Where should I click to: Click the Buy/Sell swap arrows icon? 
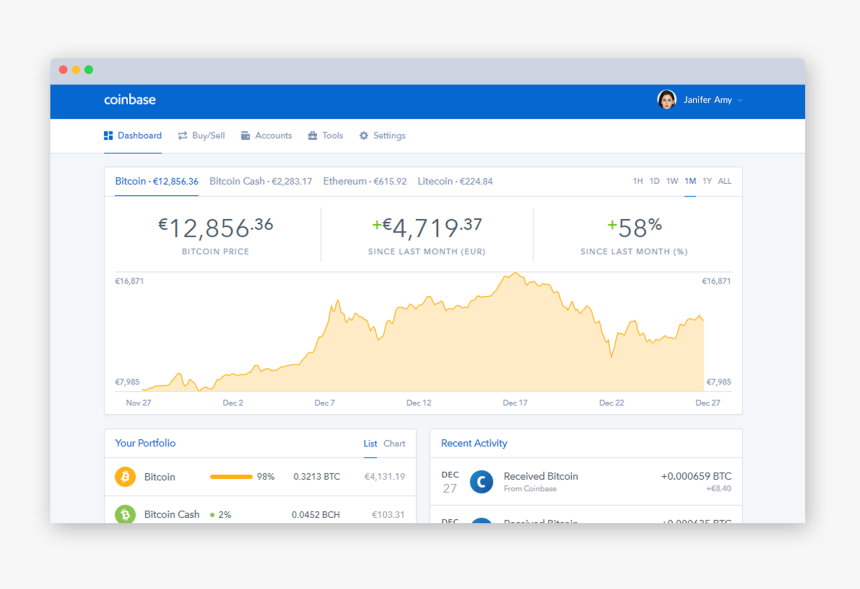pyautogui.click(x=182, y=135)
